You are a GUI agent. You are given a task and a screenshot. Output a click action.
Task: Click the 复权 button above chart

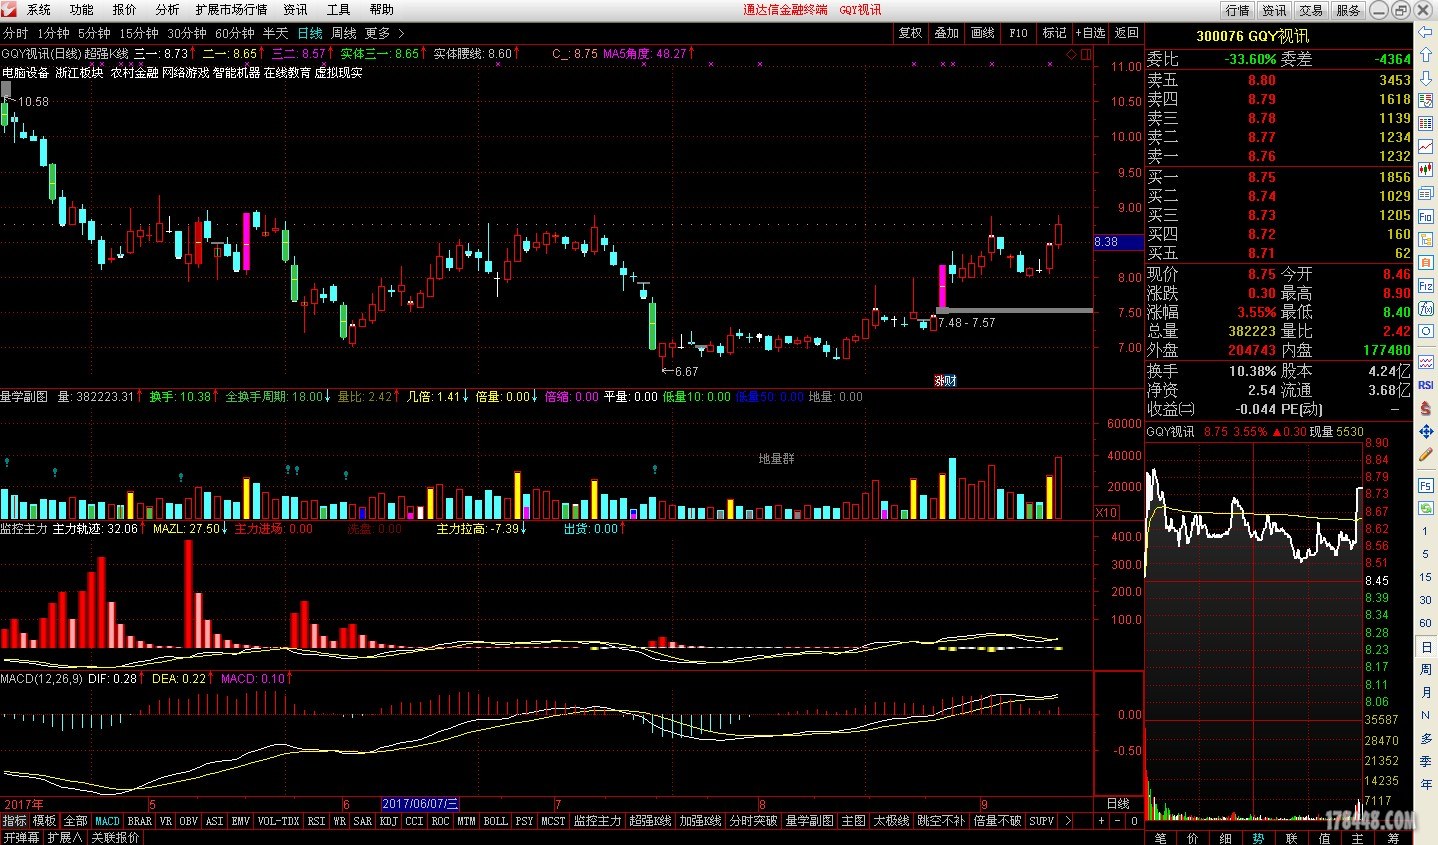pyautogui.click(x=910, y=33)
